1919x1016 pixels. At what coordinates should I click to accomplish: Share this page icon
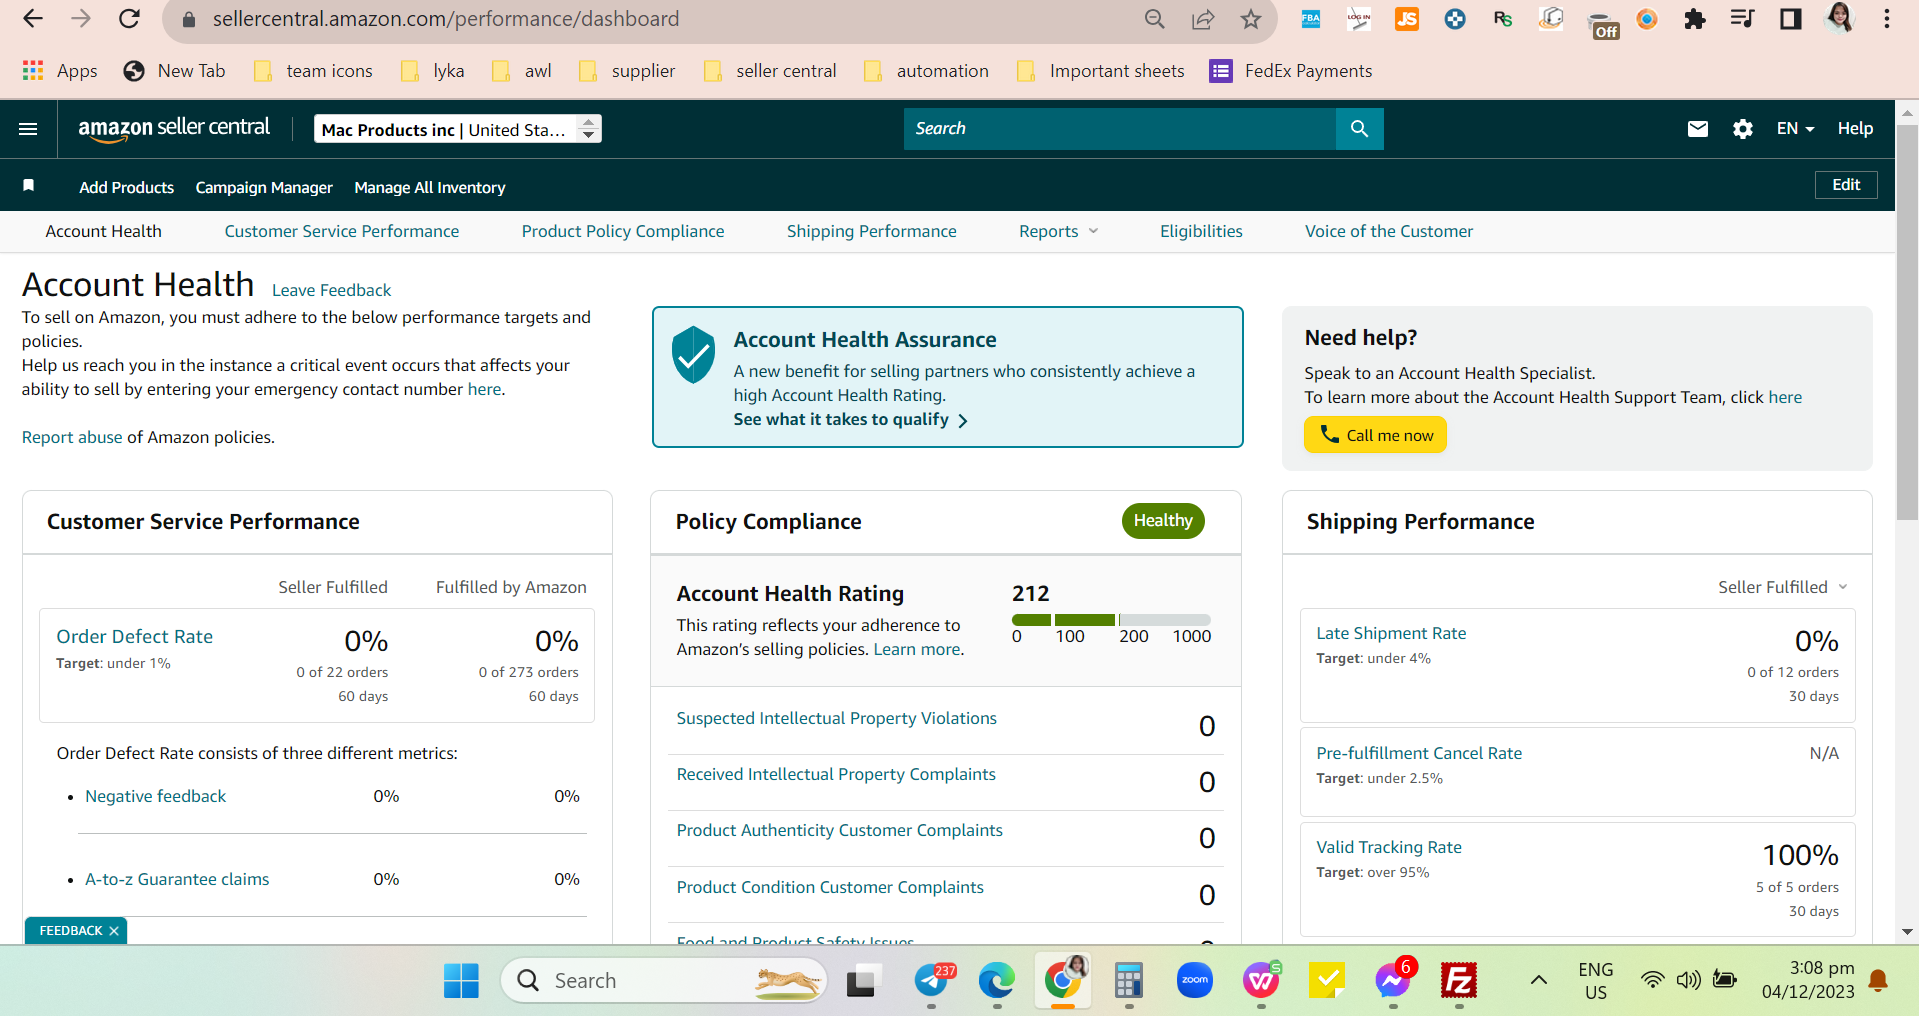point(1203,19)
